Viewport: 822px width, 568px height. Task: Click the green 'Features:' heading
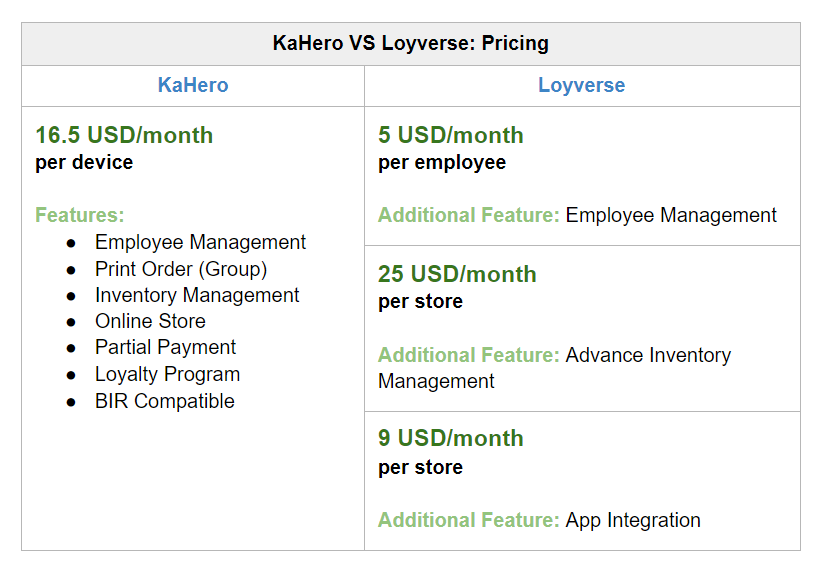pos(80,215)
